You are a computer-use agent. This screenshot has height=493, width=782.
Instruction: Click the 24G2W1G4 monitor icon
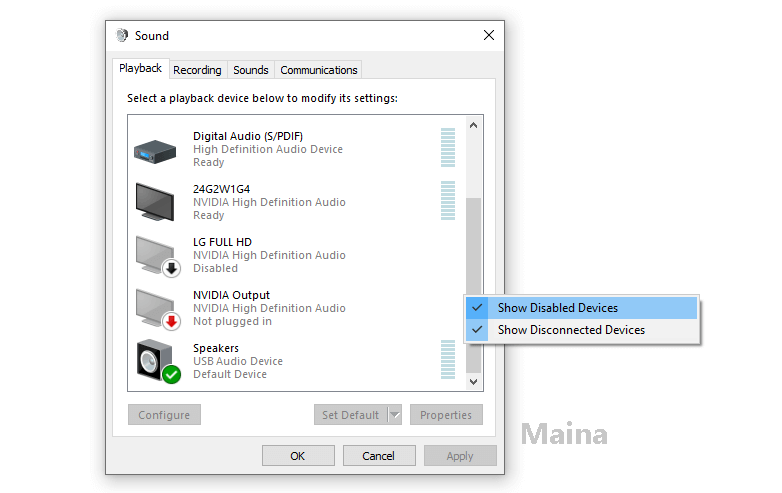[x=155, y=202]
